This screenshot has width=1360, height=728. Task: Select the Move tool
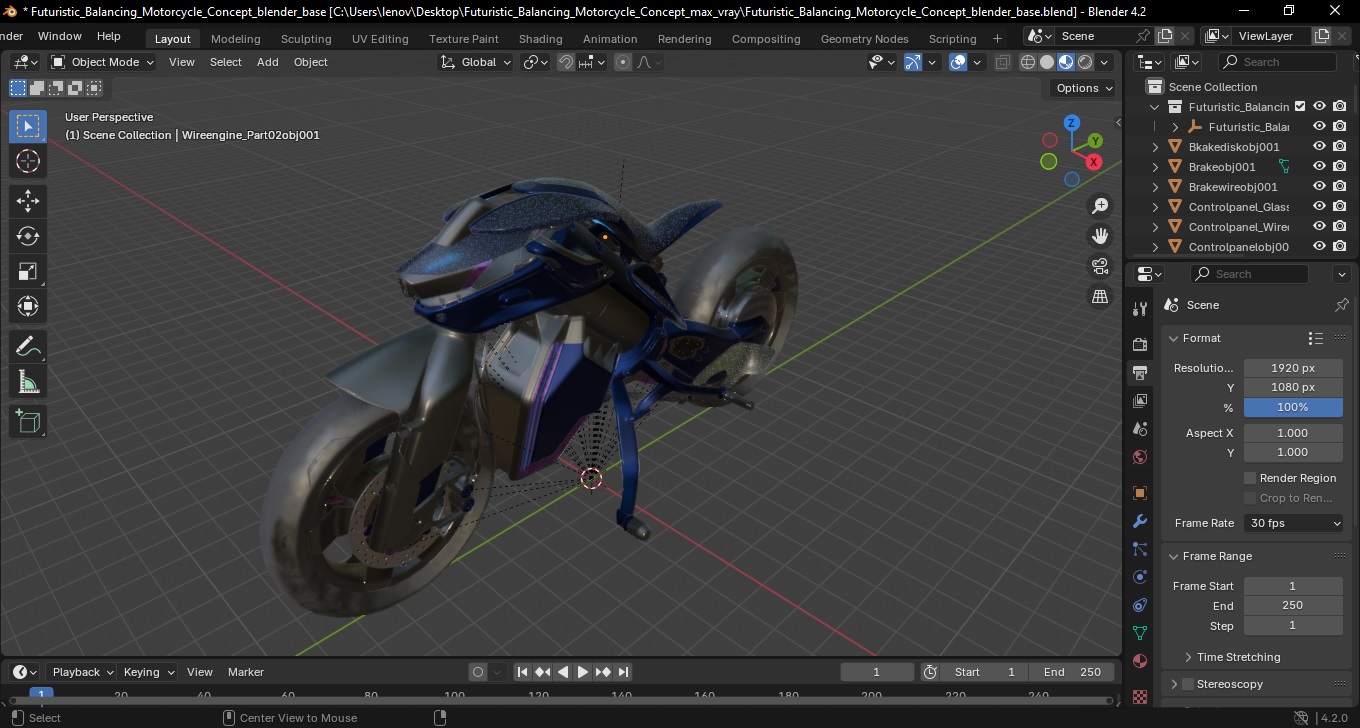point(28,201)
